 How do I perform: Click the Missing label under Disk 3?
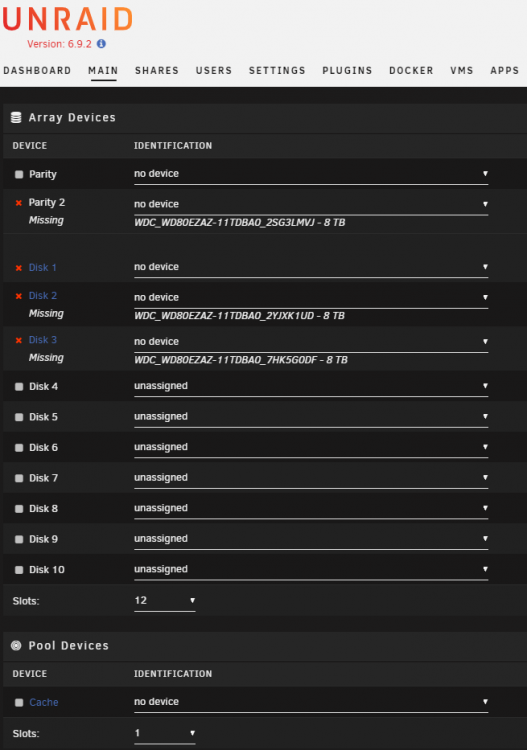coord(46,358)
